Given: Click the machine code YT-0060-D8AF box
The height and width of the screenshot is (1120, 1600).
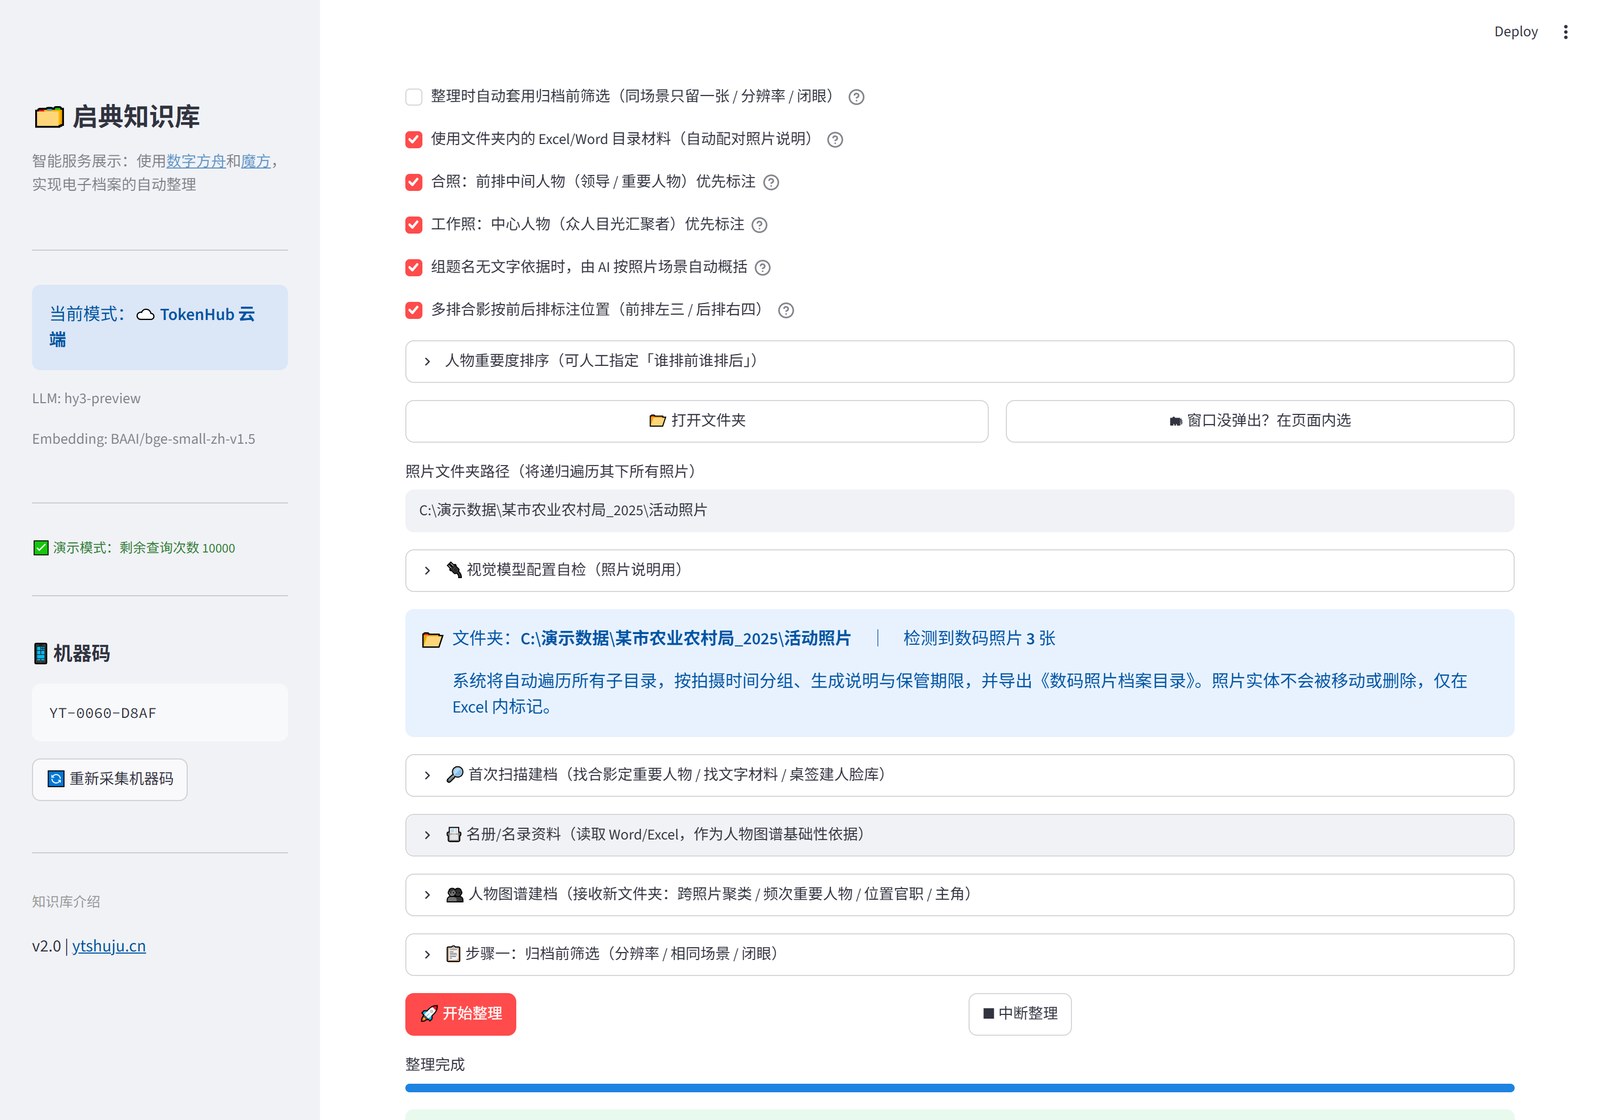Looking at the screenshot, I should coord(160,713).
